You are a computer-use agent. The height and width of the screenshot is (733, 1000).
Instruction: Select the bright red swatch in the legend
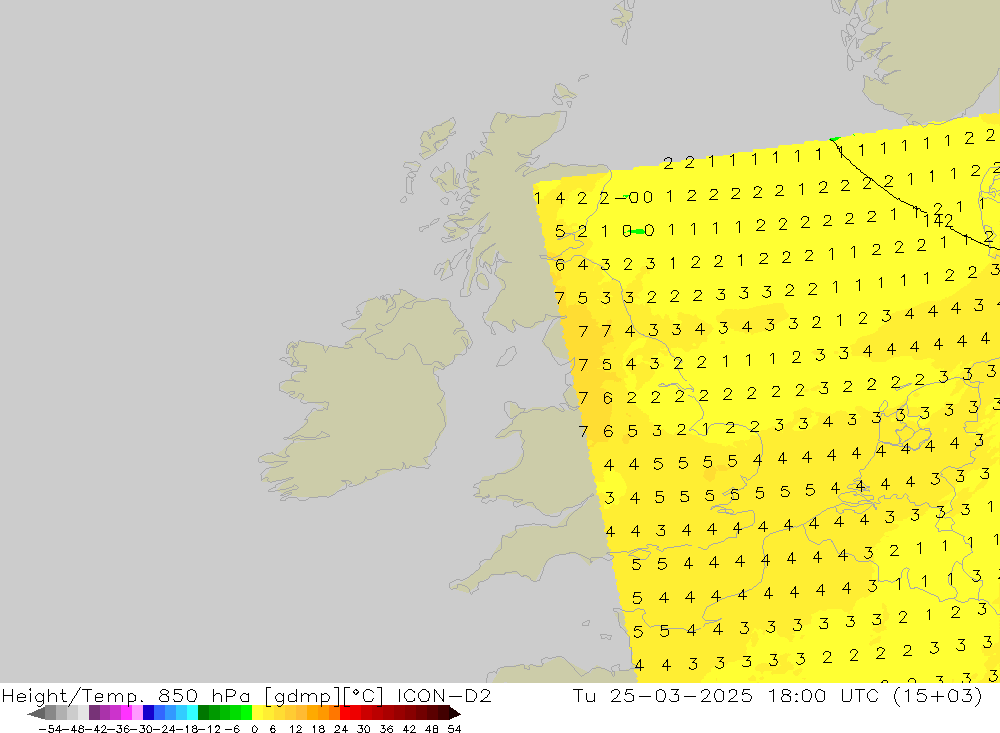(x=345, y=713)
